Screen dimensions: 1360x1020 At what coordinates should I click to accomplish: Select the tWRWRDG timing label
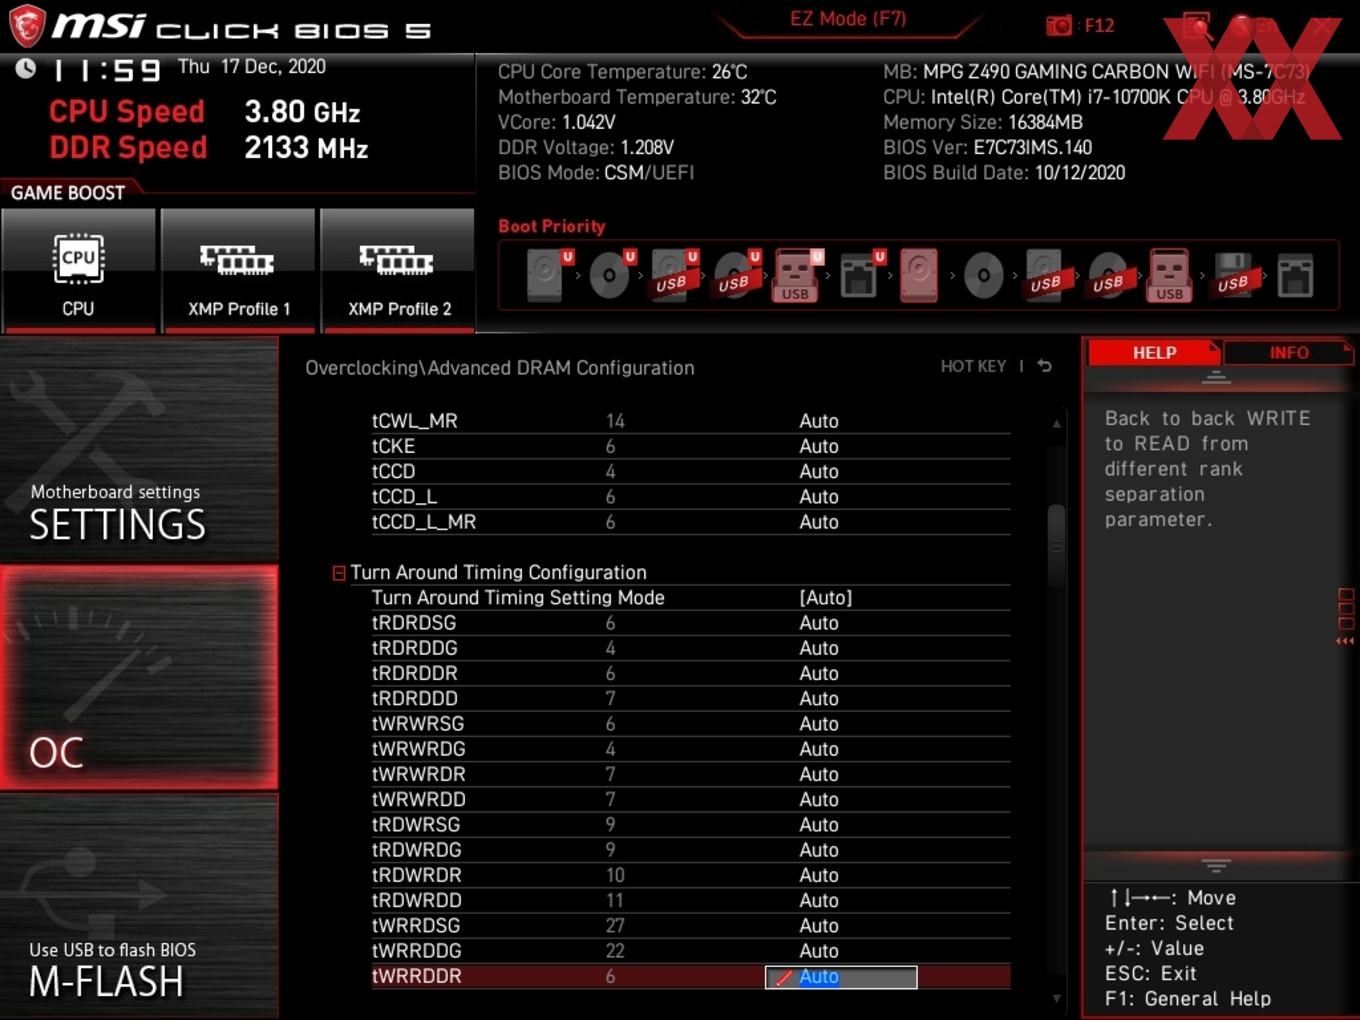(x=418, y=749)
